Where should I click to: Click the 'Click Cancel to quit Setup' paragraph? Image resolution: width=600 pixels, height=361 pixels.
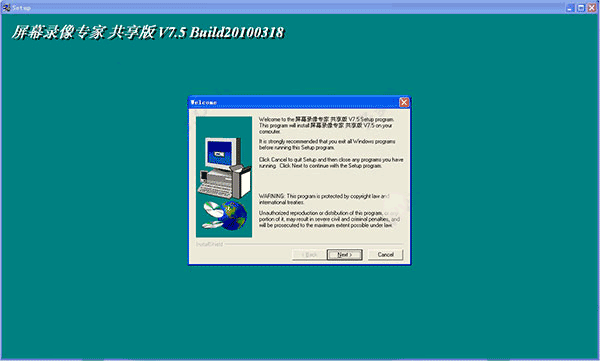point(331,163)
